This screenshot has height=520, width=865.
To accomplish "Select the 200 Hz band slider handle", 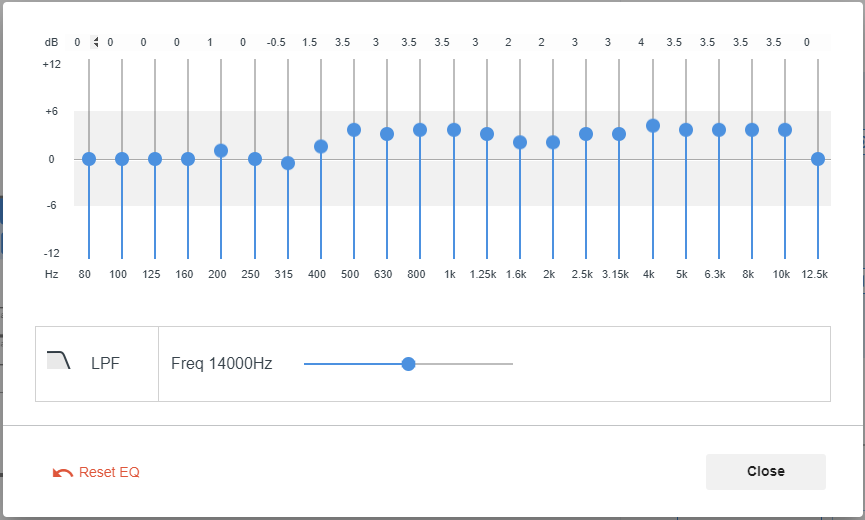I will [221, 151].
